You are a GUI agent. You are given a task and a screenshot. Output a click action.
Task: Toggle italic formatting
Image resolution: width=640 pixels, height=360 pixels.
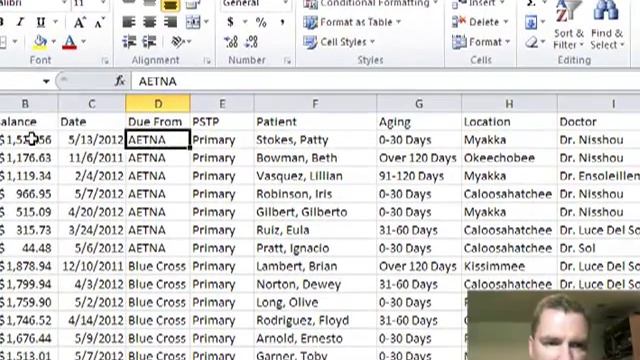coord(20,22)
